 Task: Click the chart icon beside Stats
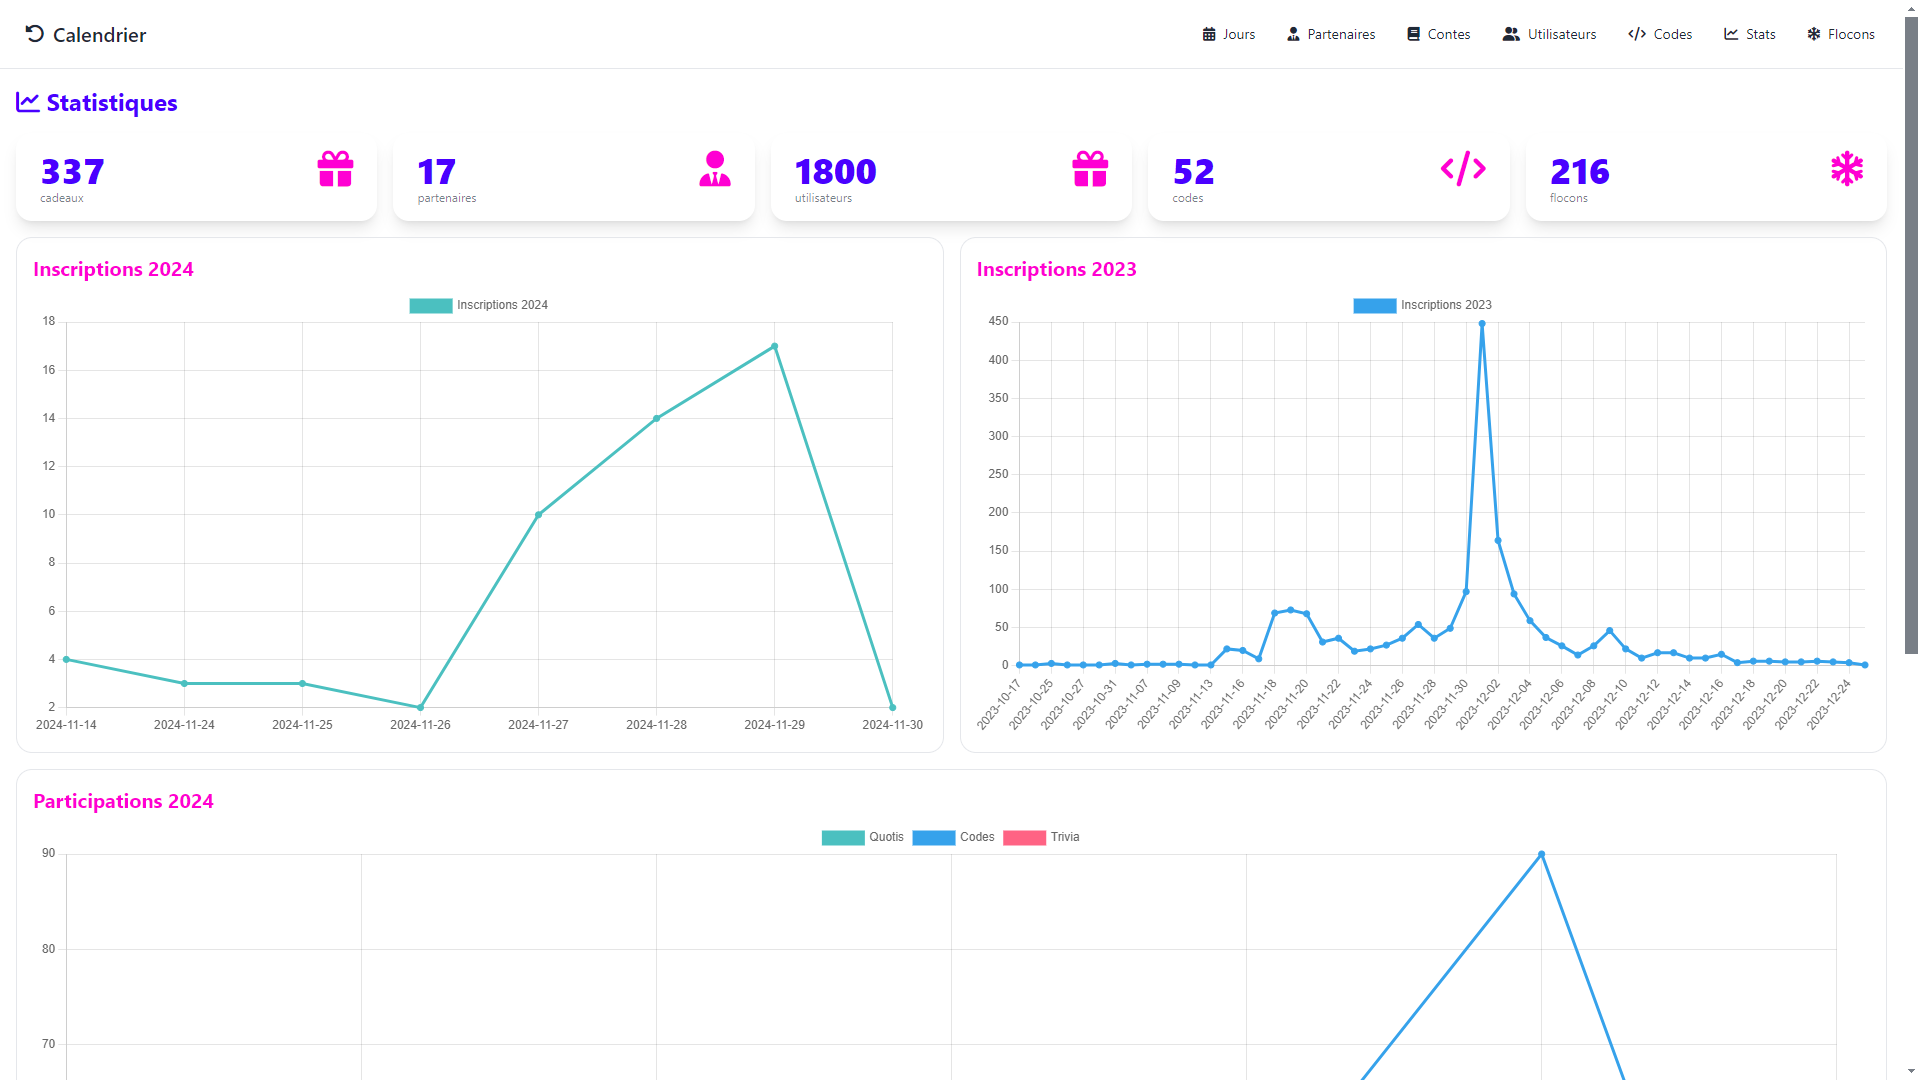point(1731,34)
